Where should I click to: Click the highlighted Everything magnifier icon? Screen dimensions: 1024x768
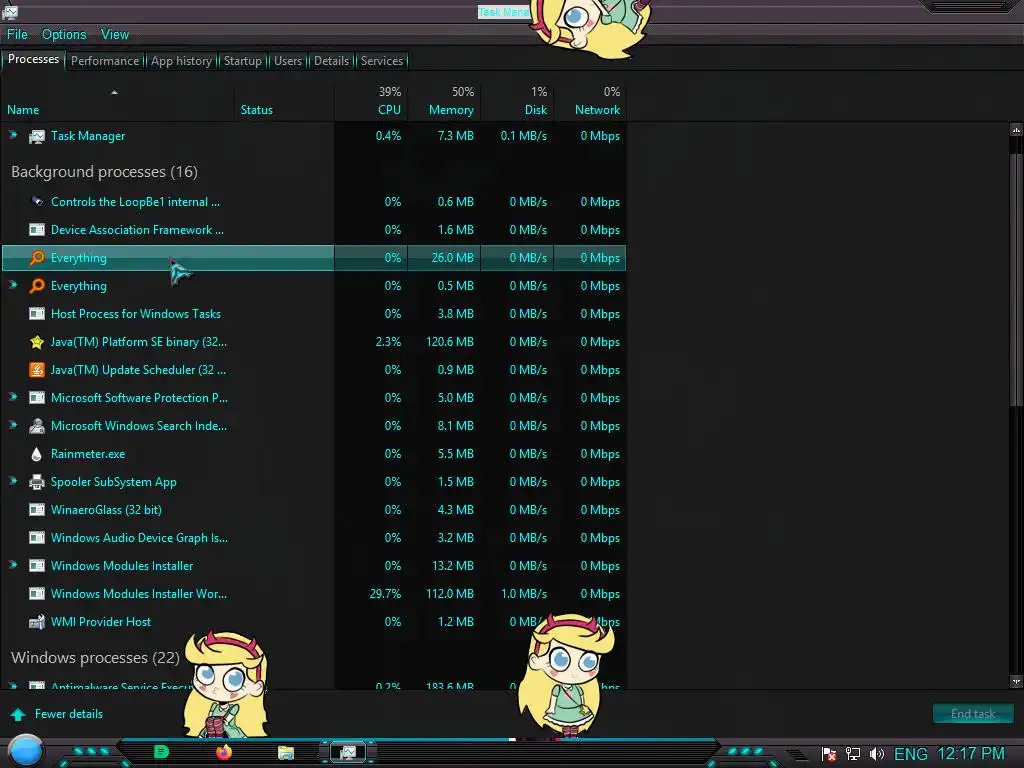[37, 258]
